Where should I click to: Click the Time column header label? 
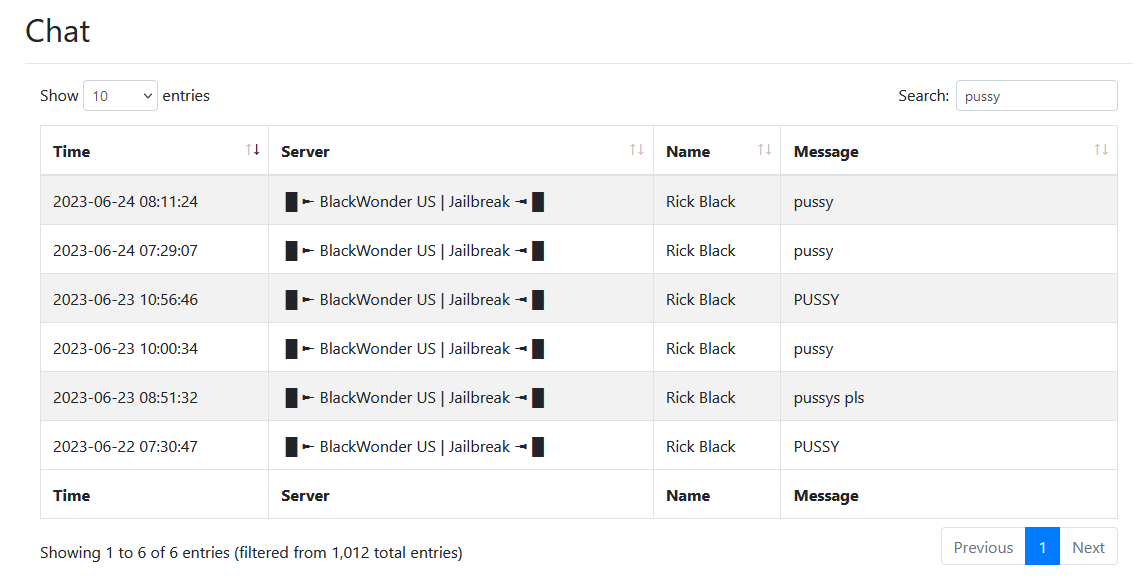[x=72, y=152]
